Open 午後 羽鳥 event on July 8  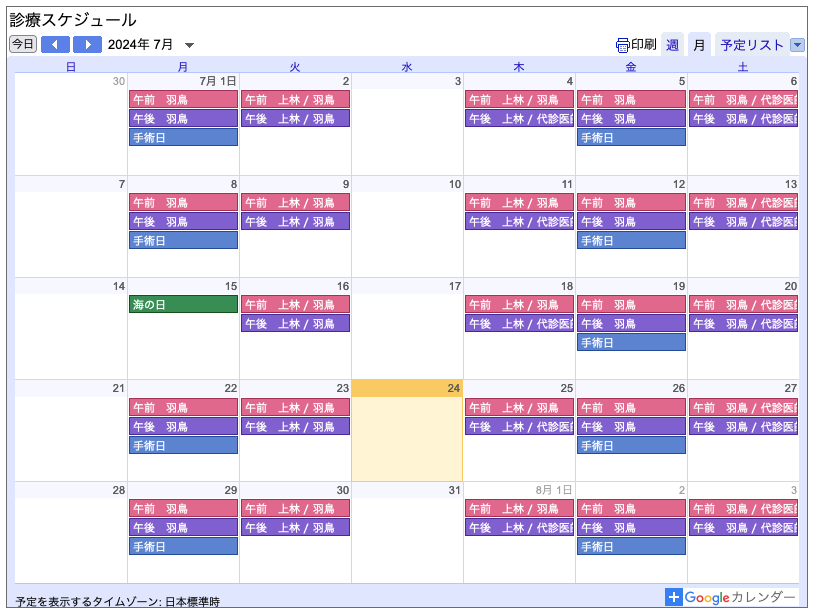coord(183,221)
